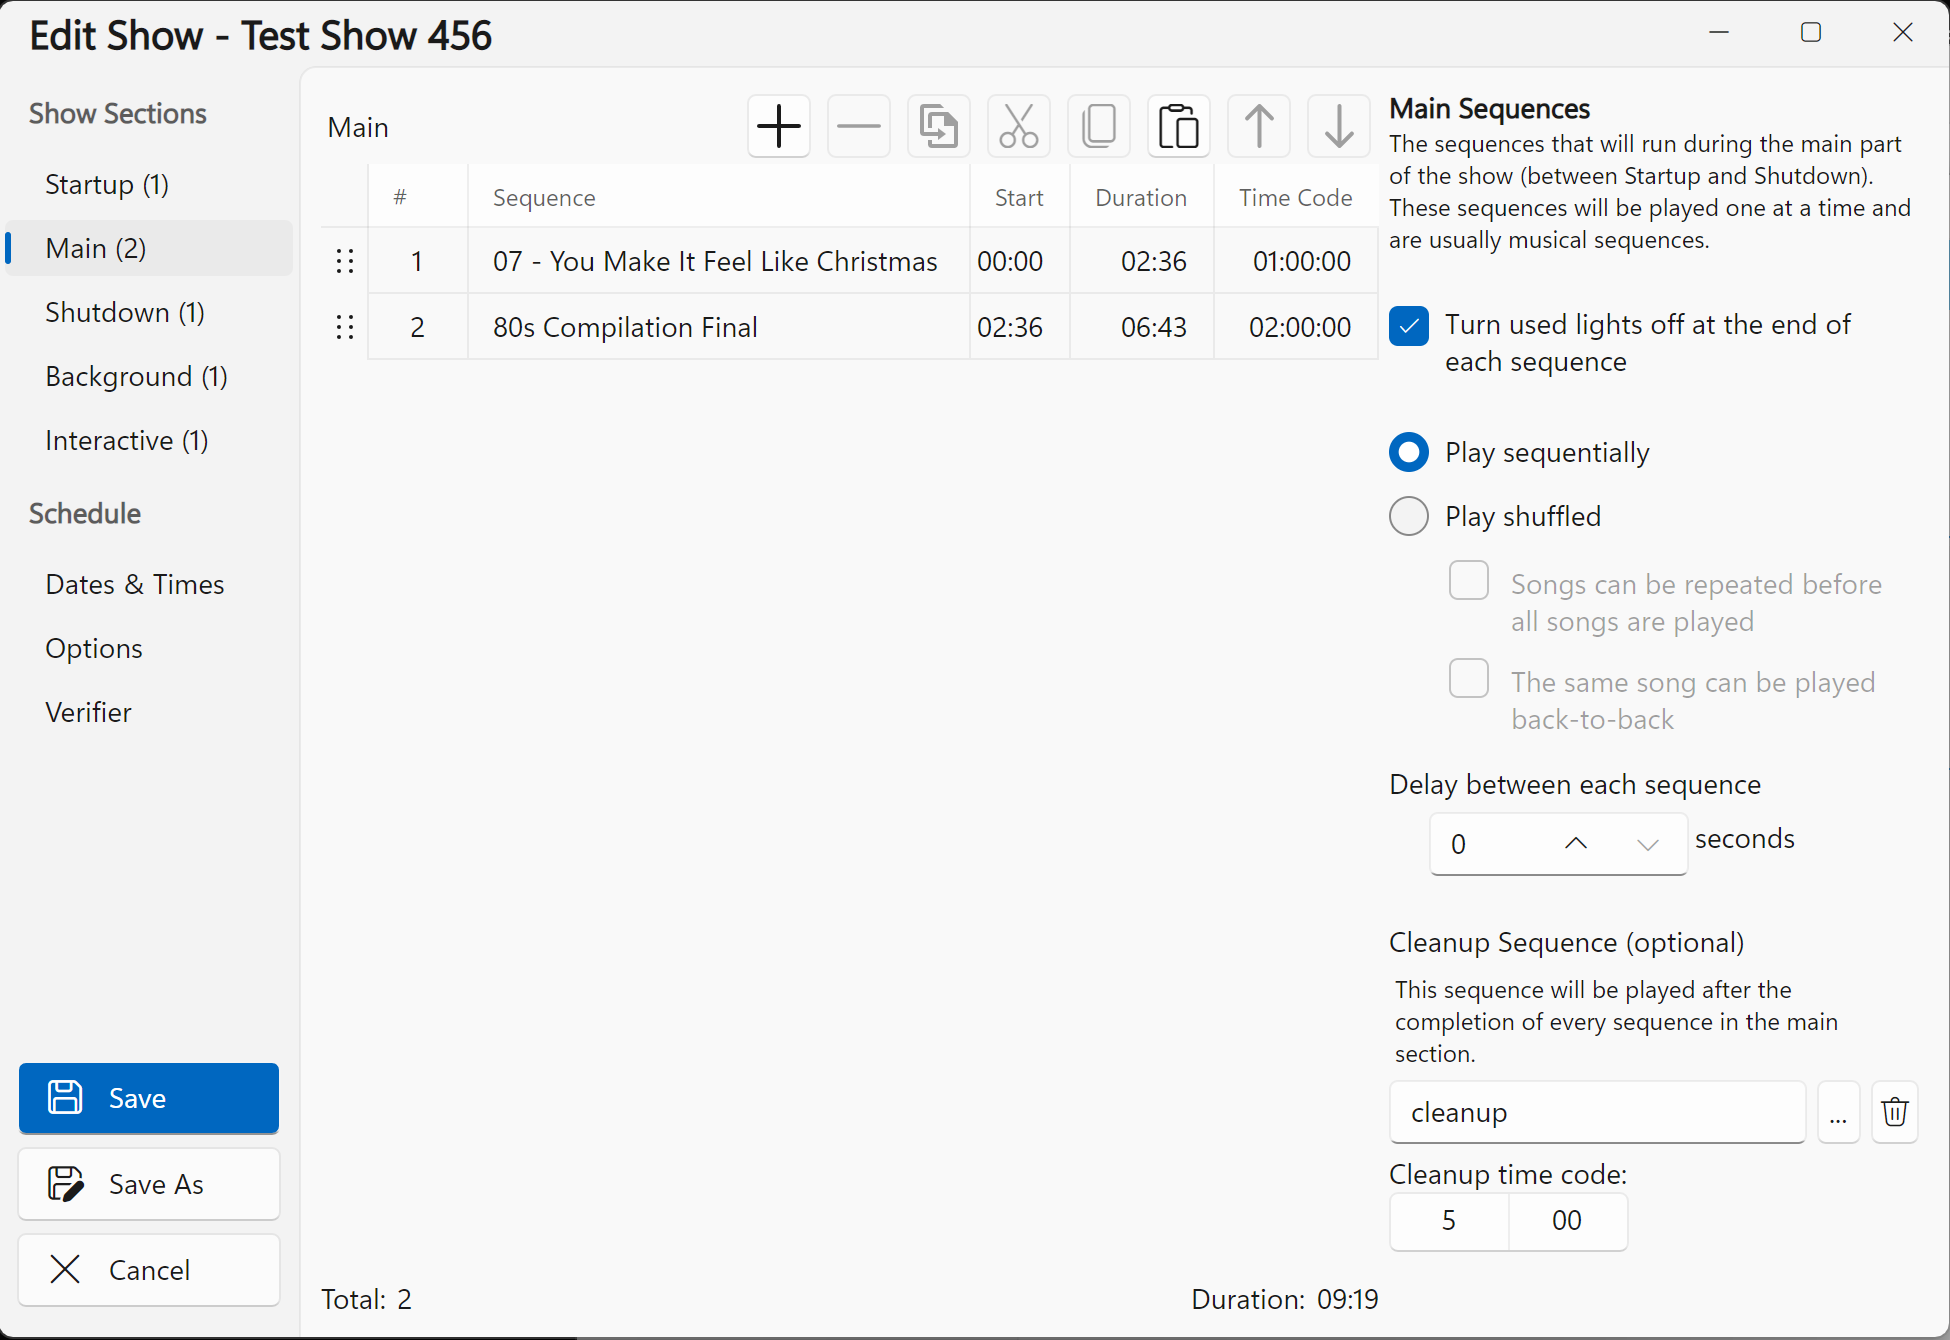Open the Dates & Times section
Image resolution: width=1950 pixels, height=1340 pixels.
(x=135, y=584)
